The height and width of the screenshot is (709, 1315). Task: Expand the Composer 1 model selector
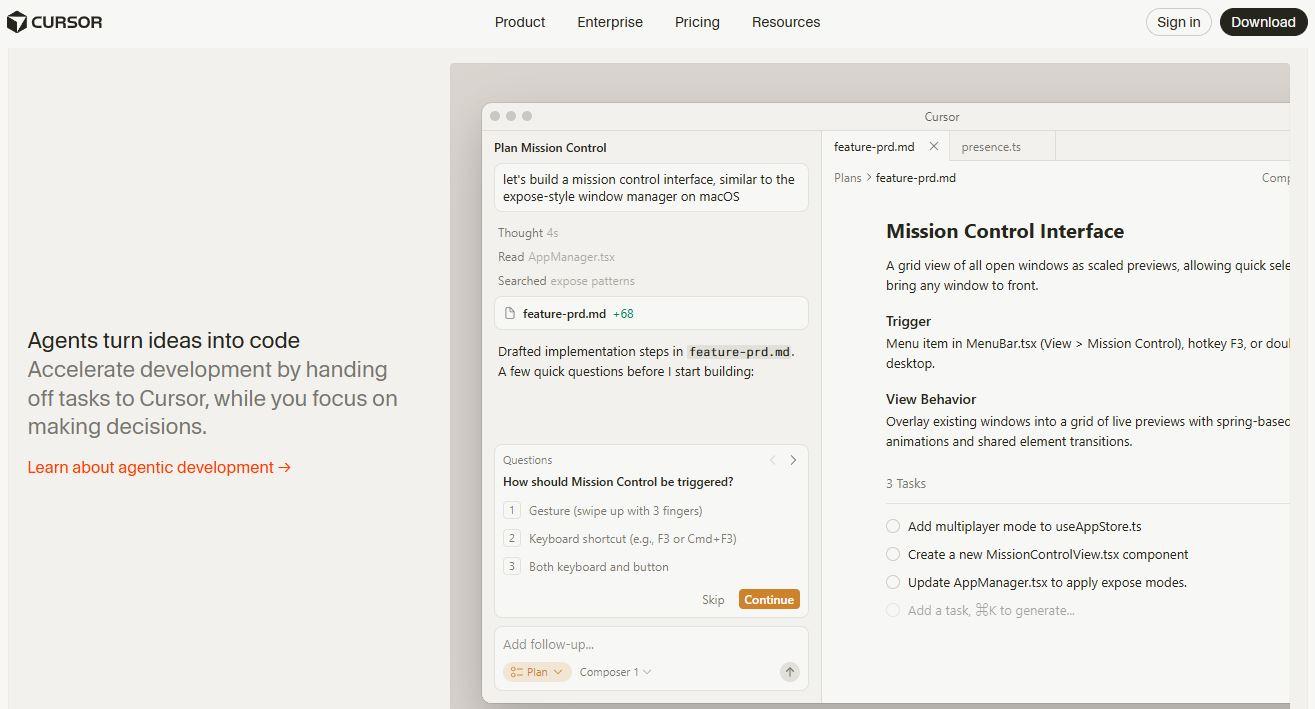615,672
